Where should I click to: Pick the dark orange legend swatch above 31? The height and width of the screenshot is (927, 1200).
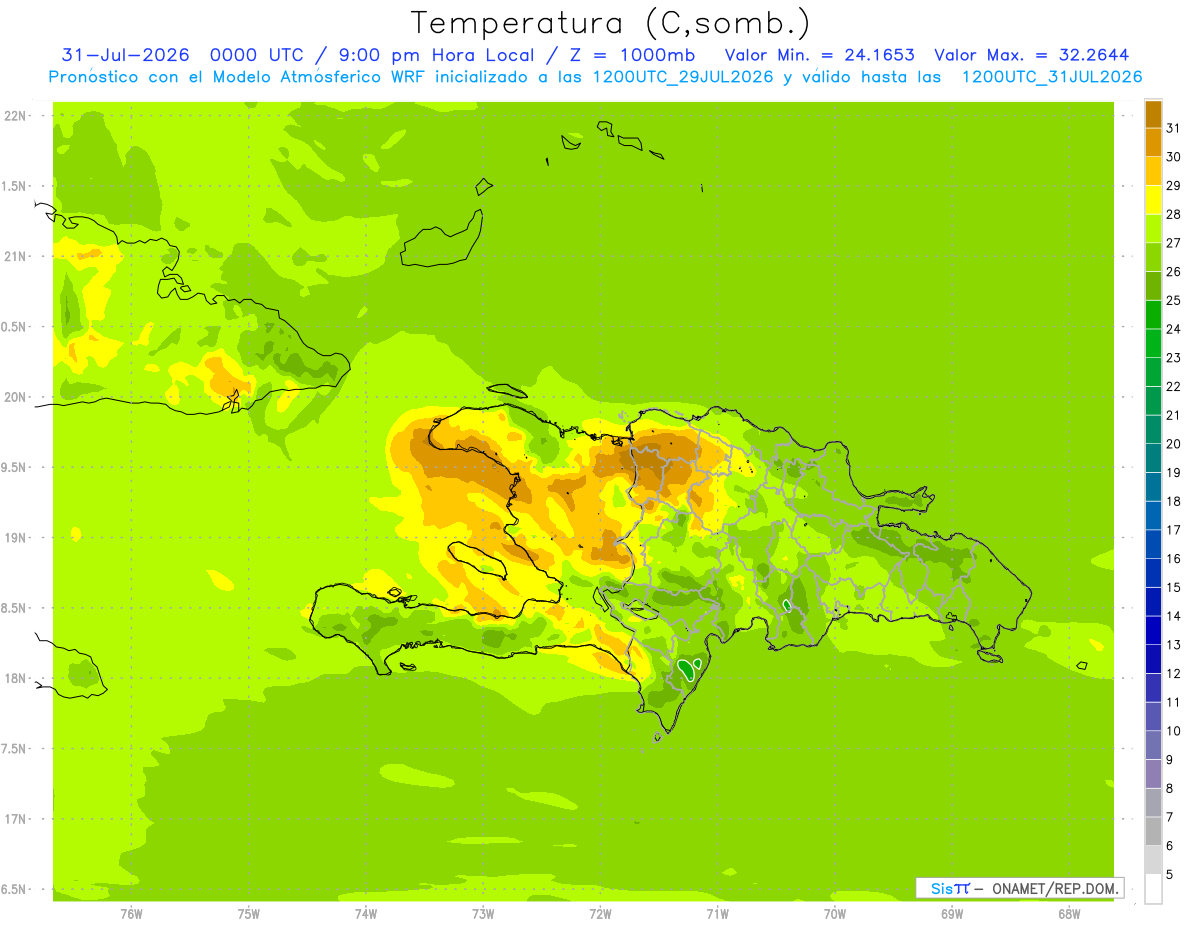tap(1153, 113)
